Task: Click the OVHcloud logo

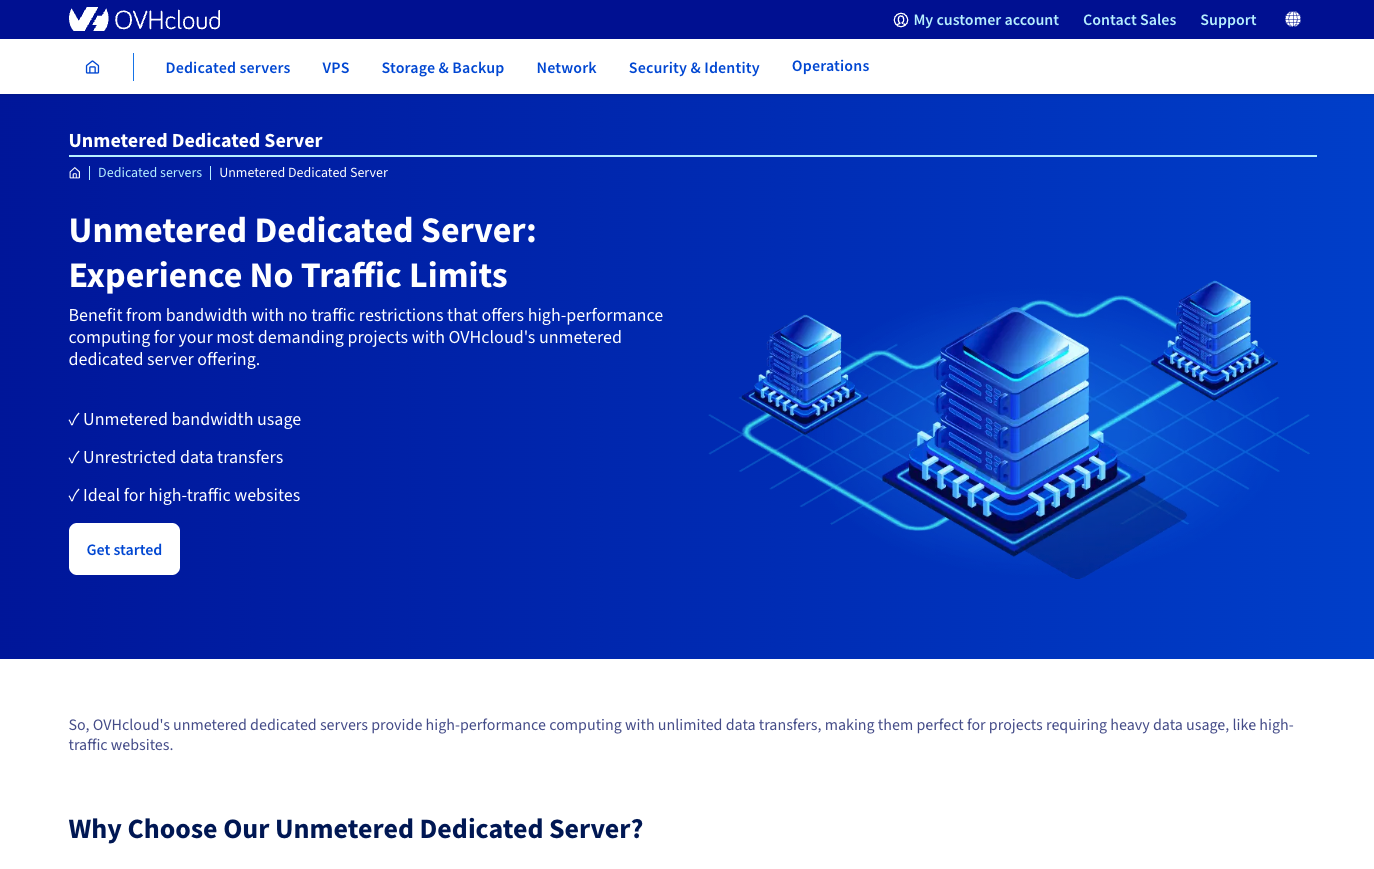Action: tap(144, 18)
